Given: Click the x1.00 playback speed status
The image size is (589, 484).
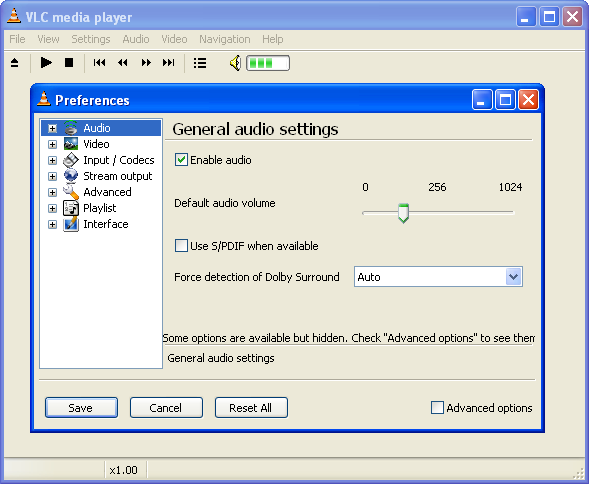Looking at the screenshot, I should (x=124, y=470).
